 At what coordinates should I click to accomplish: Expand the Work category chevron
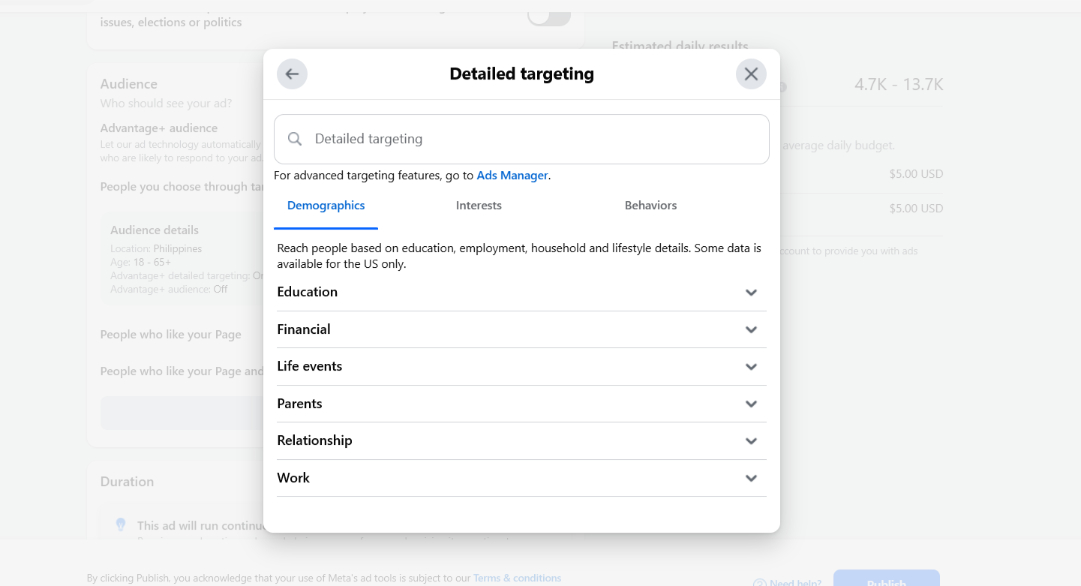point(751,478)
